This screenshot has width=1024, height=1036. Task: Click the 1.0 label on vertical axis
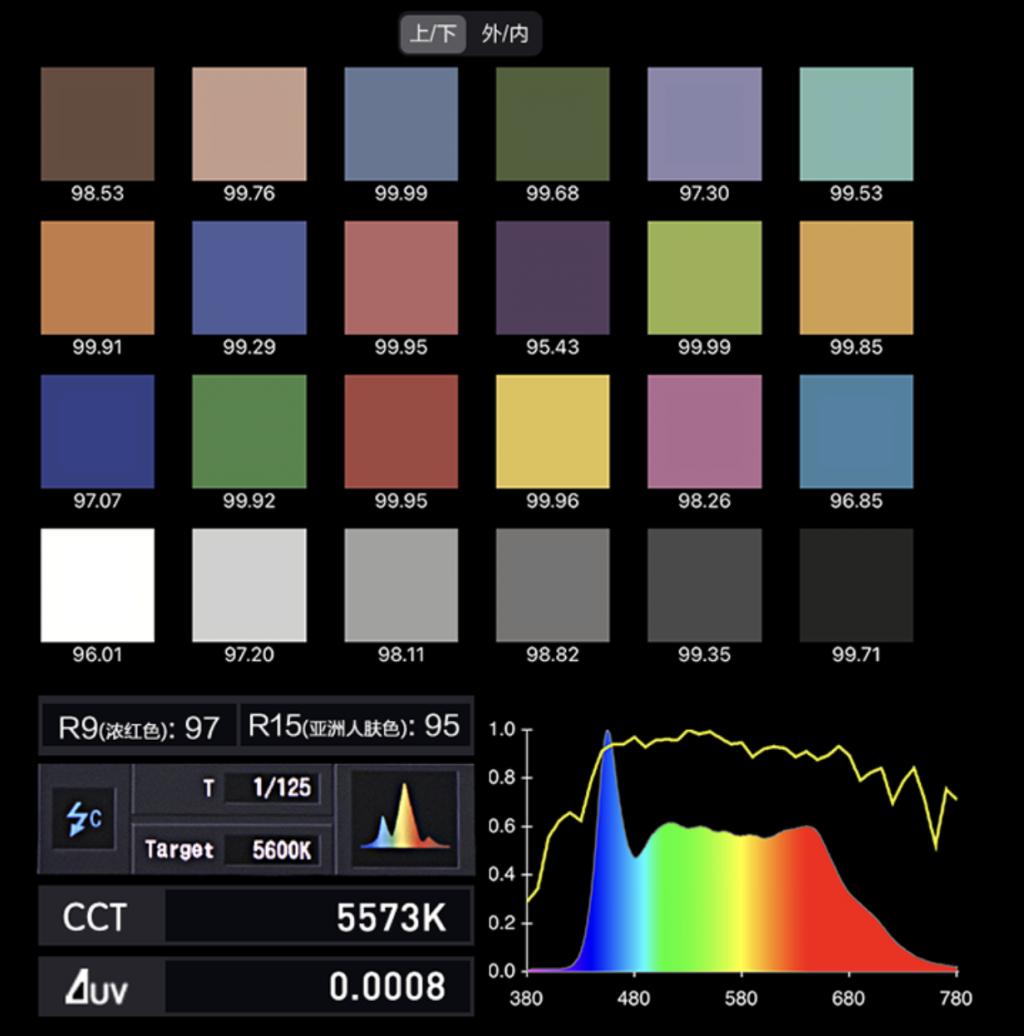pyautogui.click(x=502, y=729)
